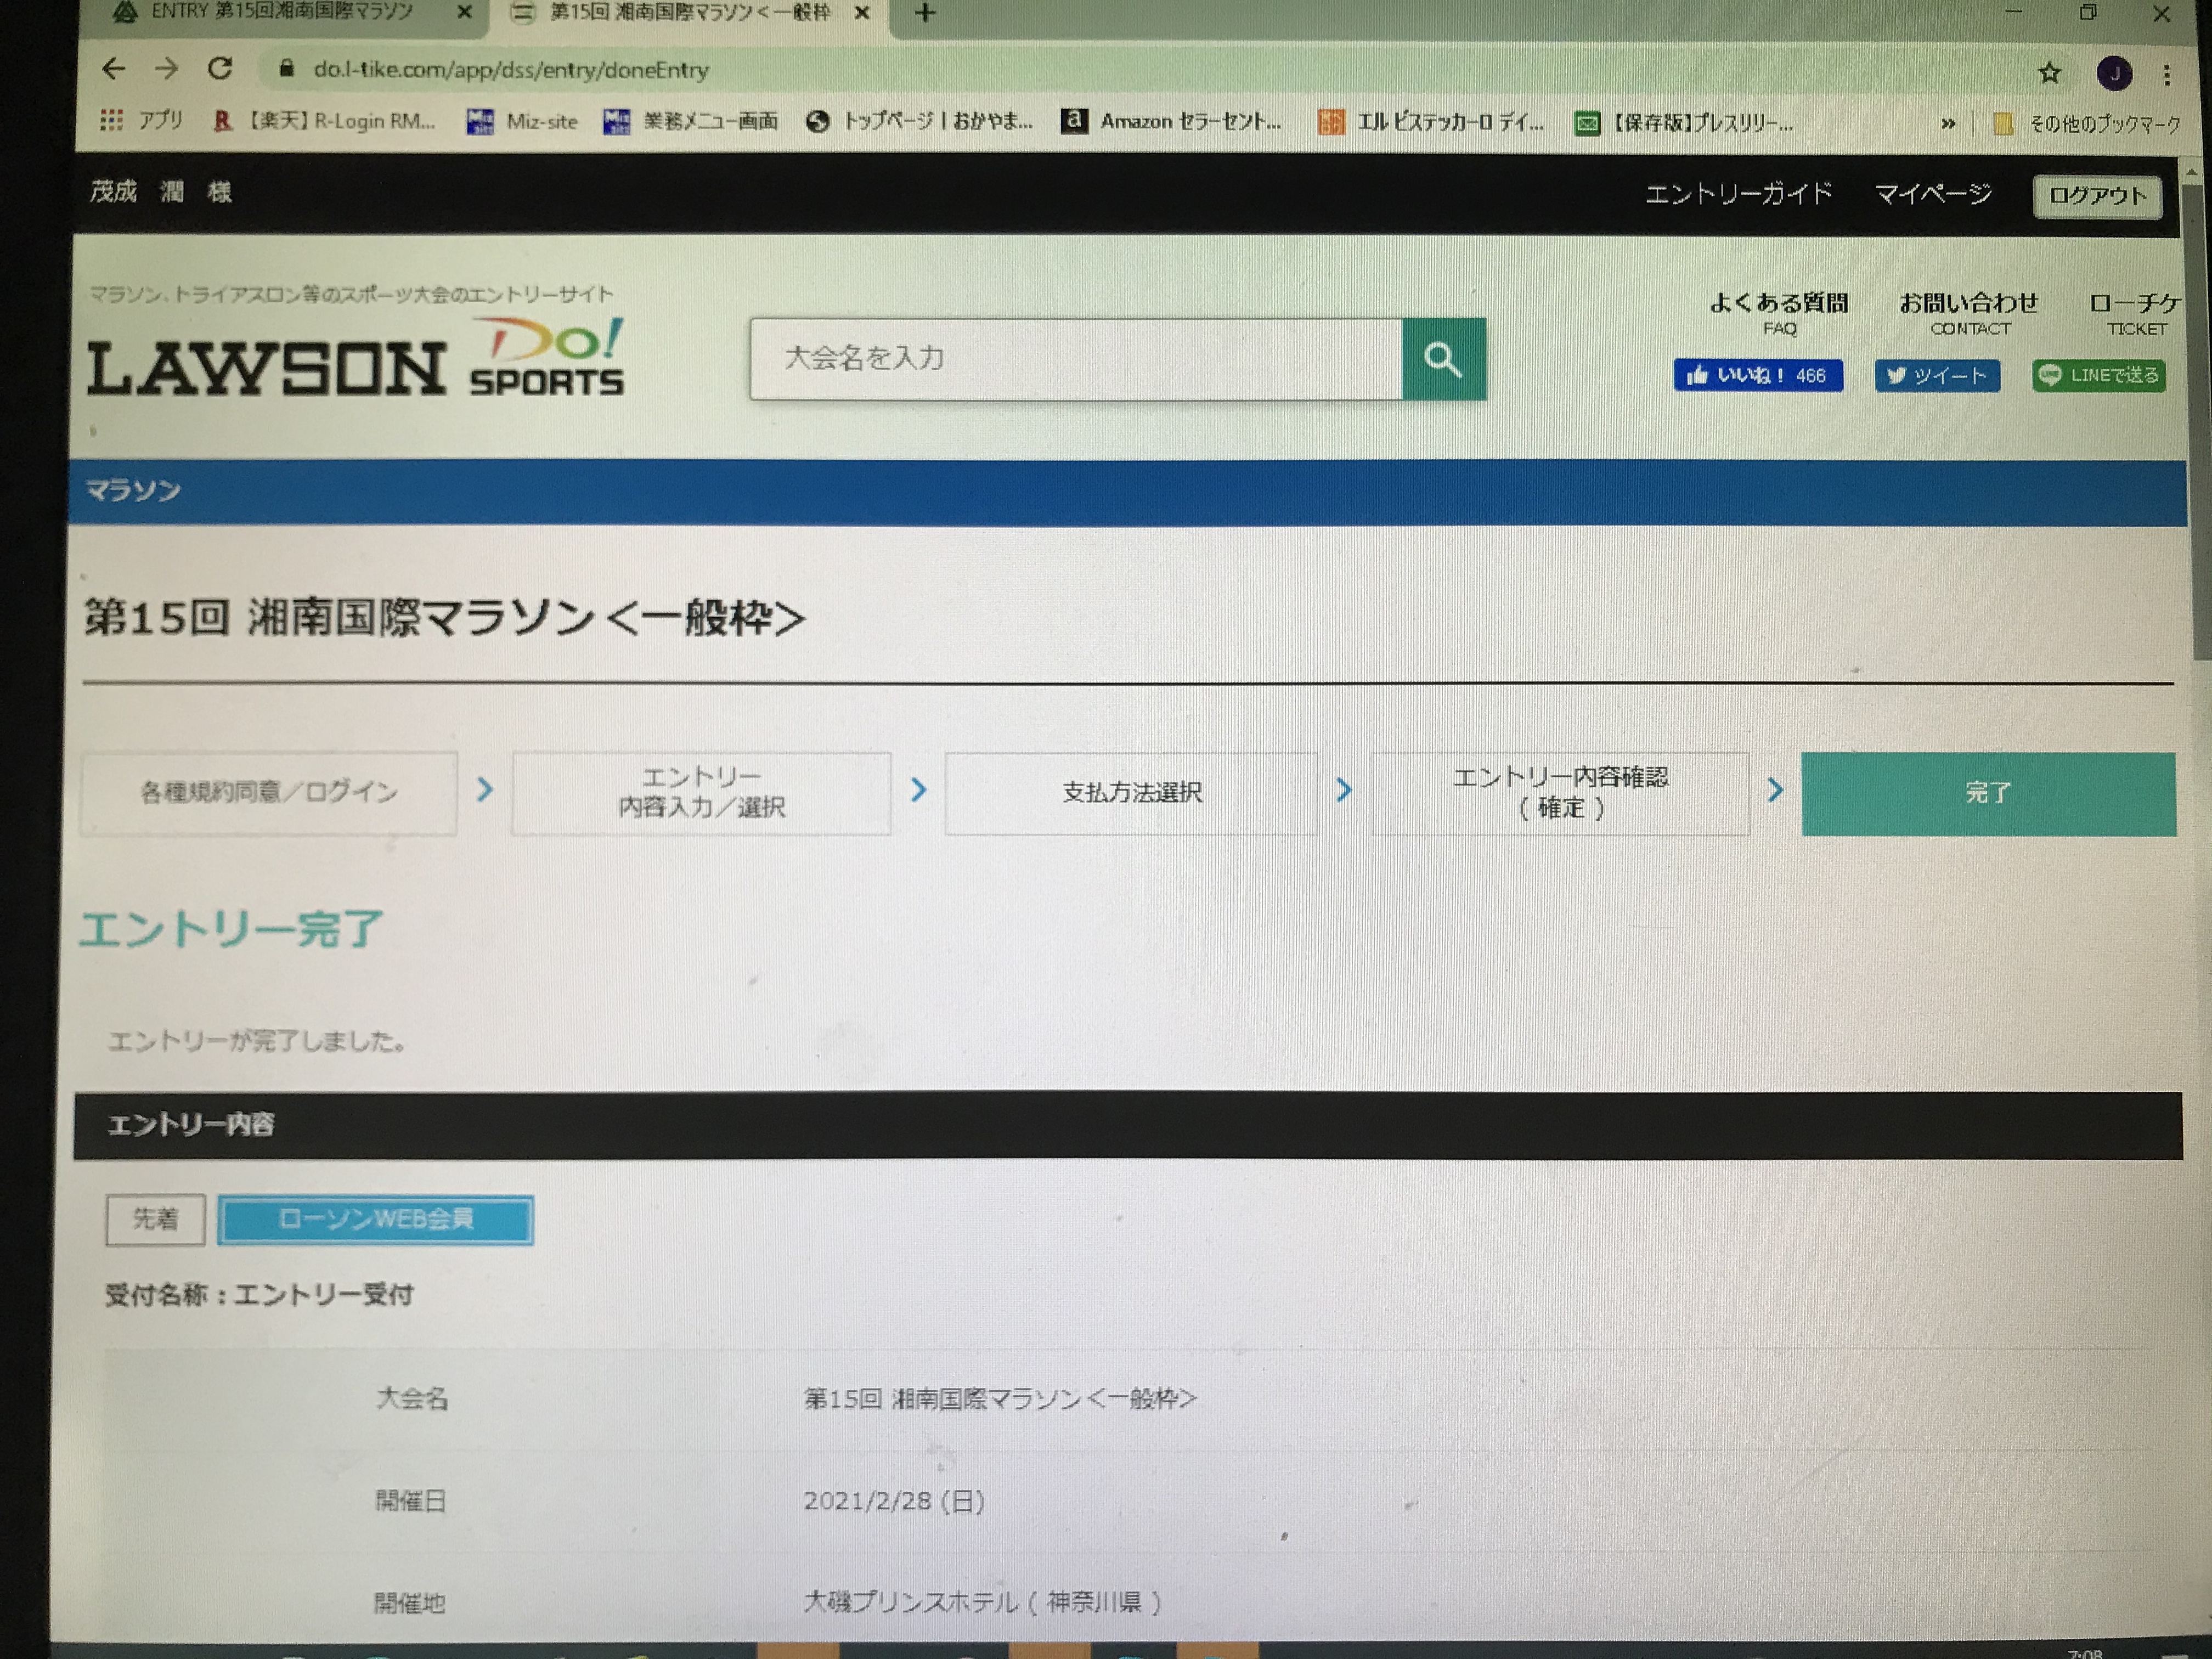Select 第15回 湘南国際マラソン＜一般枠 tab

[690, 13]
